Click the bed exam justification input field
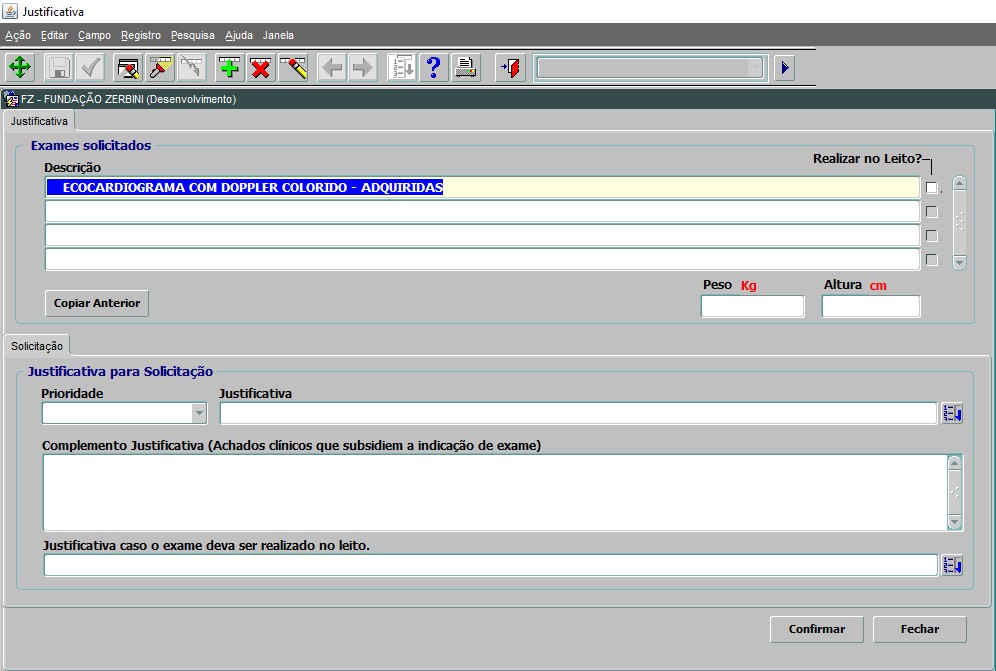This screenshot has height=671, width=996. point(490,565)
